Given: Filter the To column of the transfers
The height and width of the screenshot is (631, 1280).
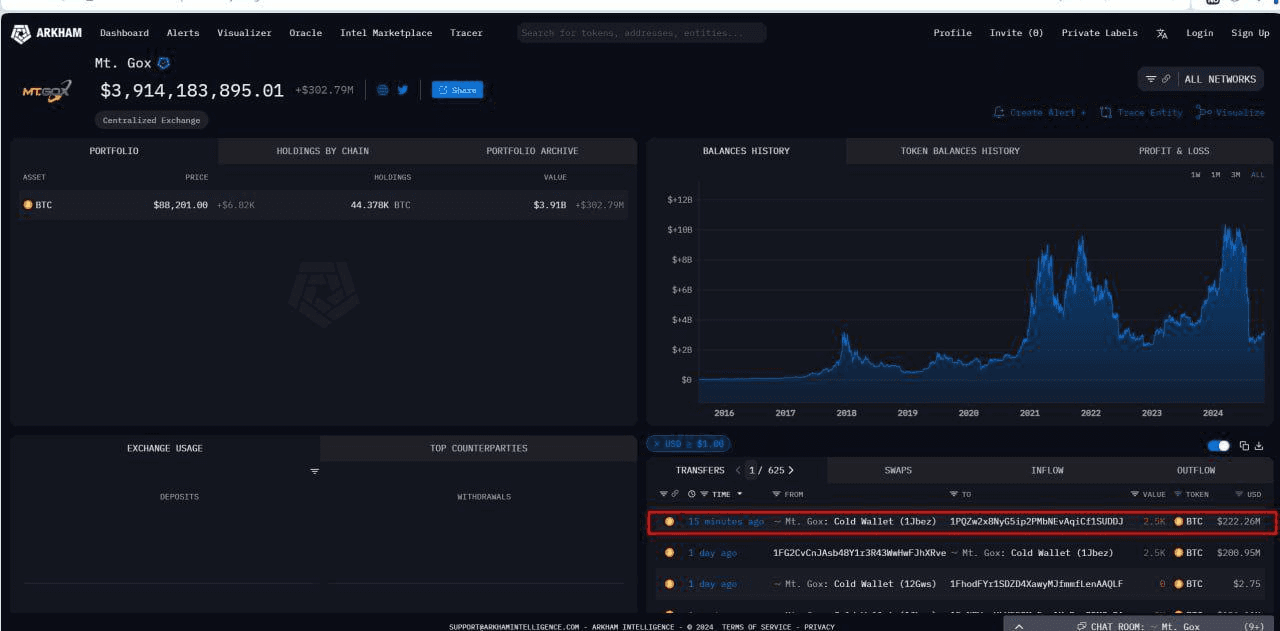Looking at the screenshot, I should 954,494.
